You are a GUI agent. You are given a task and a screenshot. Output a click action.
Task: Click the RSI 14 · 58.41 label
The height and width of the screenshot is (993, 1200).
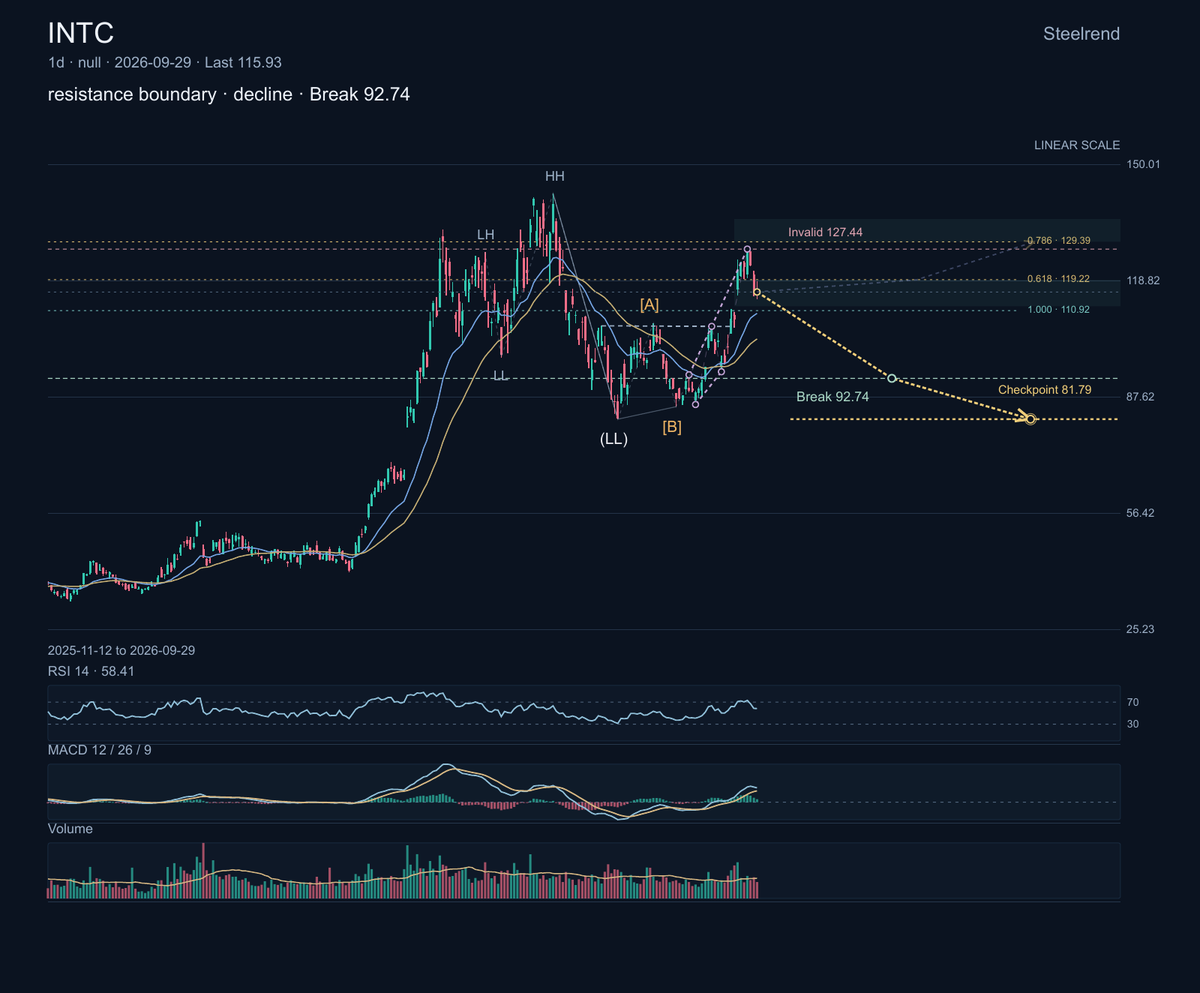(91, 671)
